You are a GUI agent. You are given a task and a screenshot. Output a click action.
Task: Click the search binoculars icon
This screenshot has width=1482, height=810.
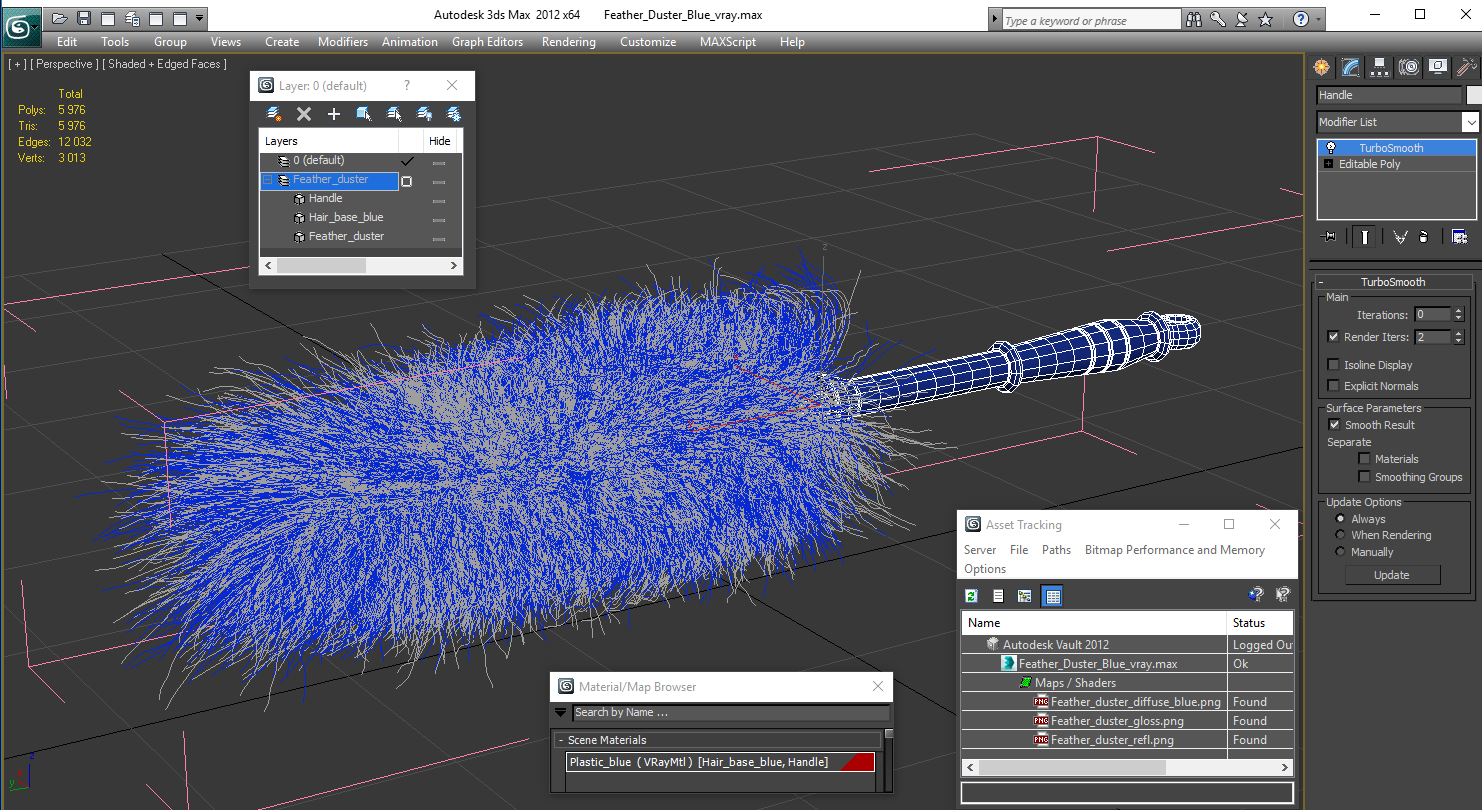click(1194, 19)
